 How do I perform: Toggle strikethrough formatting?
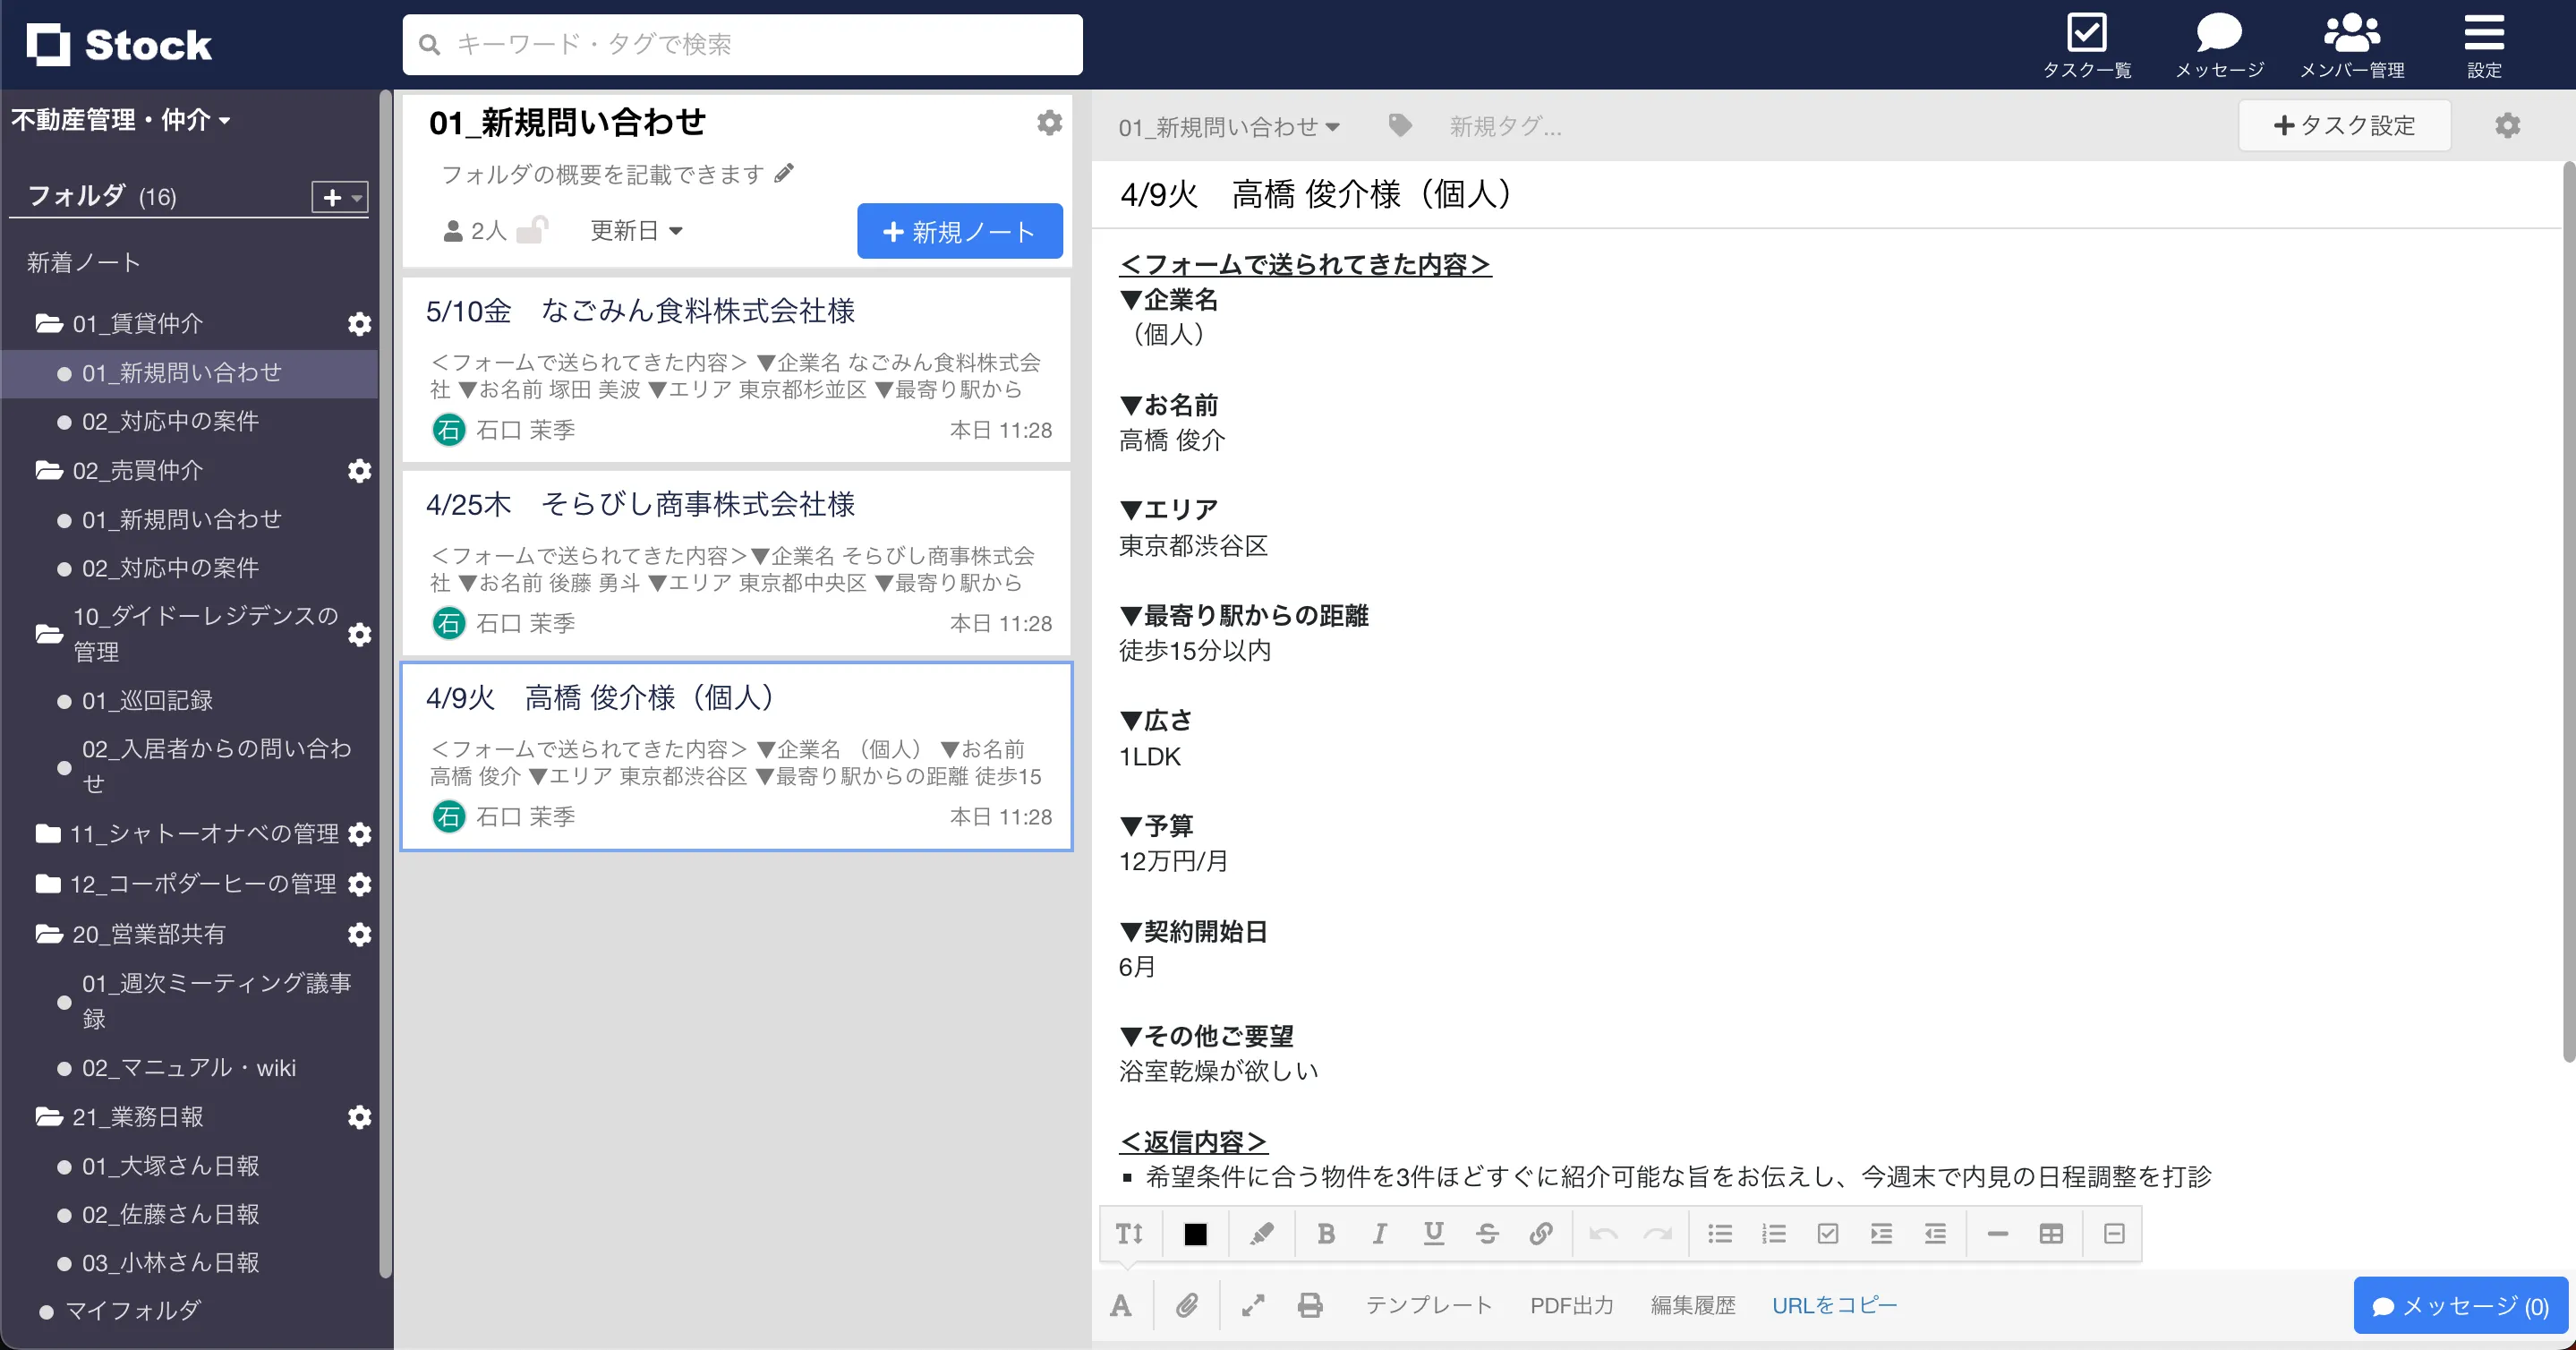[1487, 1233]
